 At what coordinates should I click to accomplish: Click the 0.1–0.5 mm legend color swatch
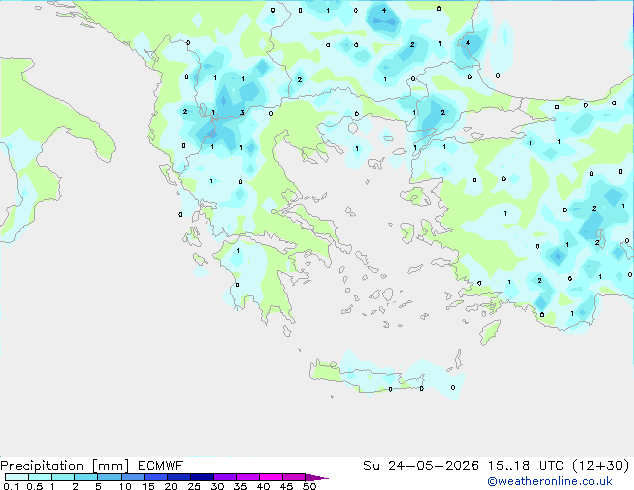tap(17, 477)
